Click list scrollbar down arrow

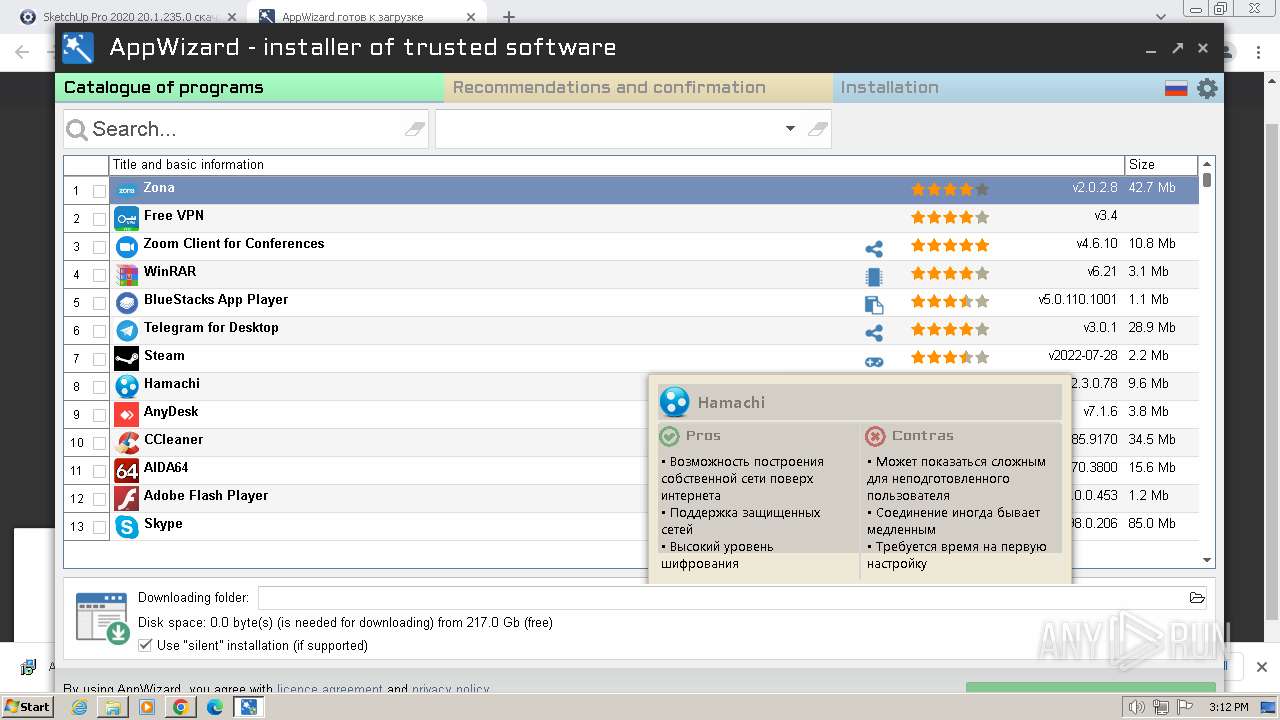click(x=1207, y=561)
